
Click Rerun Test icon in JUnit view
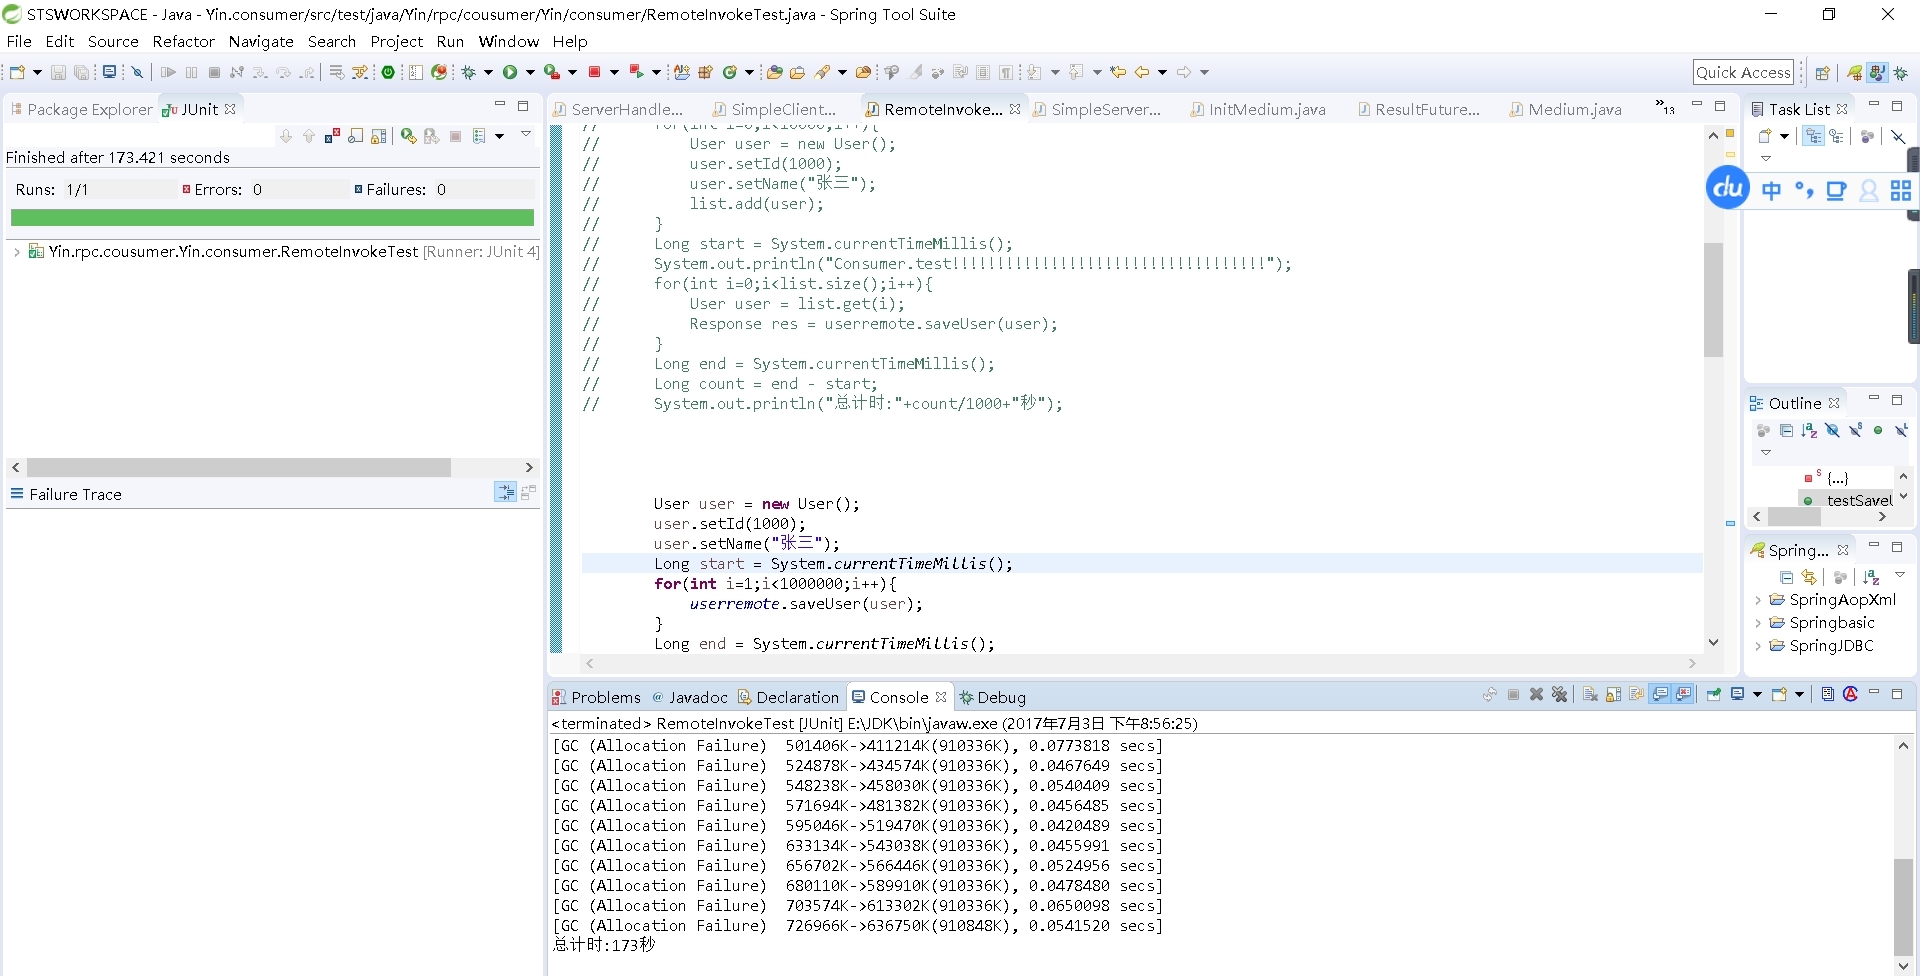(x=408, y=136)
